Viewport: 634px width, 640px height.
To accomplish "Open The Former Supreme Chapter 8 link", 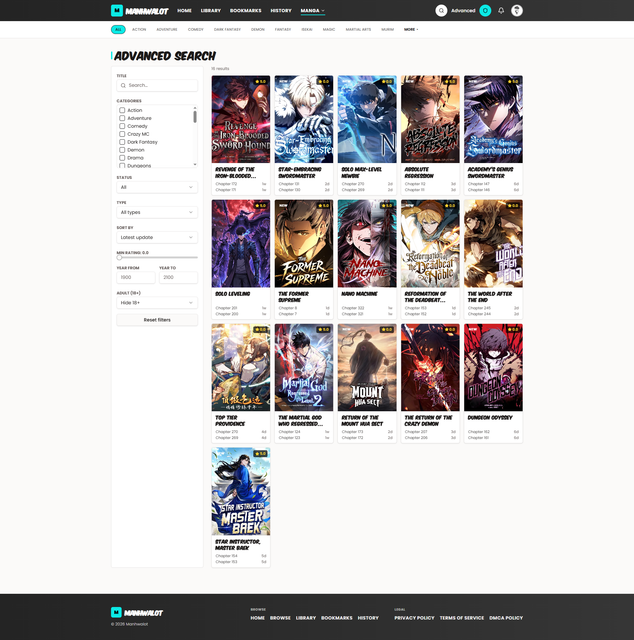I will pos(286,308).
